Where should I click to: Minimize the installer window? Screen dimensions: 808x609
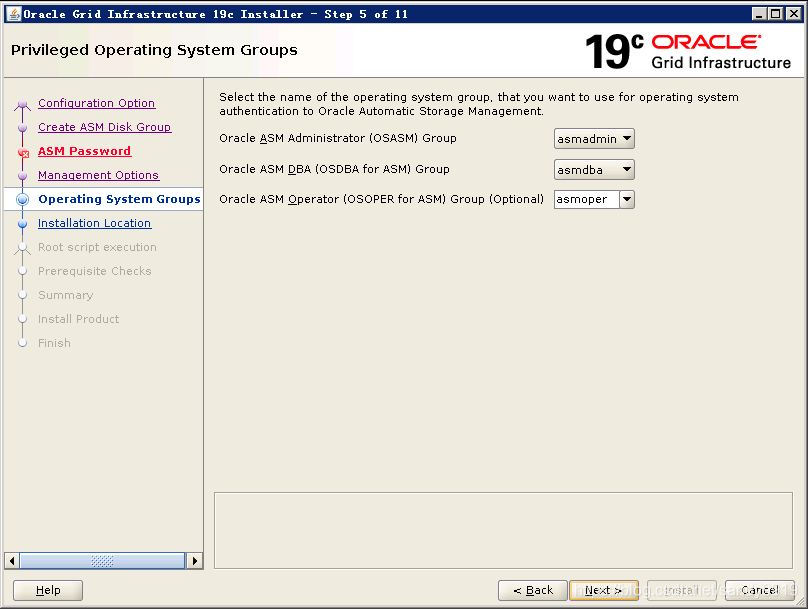[x=759, y=14]
